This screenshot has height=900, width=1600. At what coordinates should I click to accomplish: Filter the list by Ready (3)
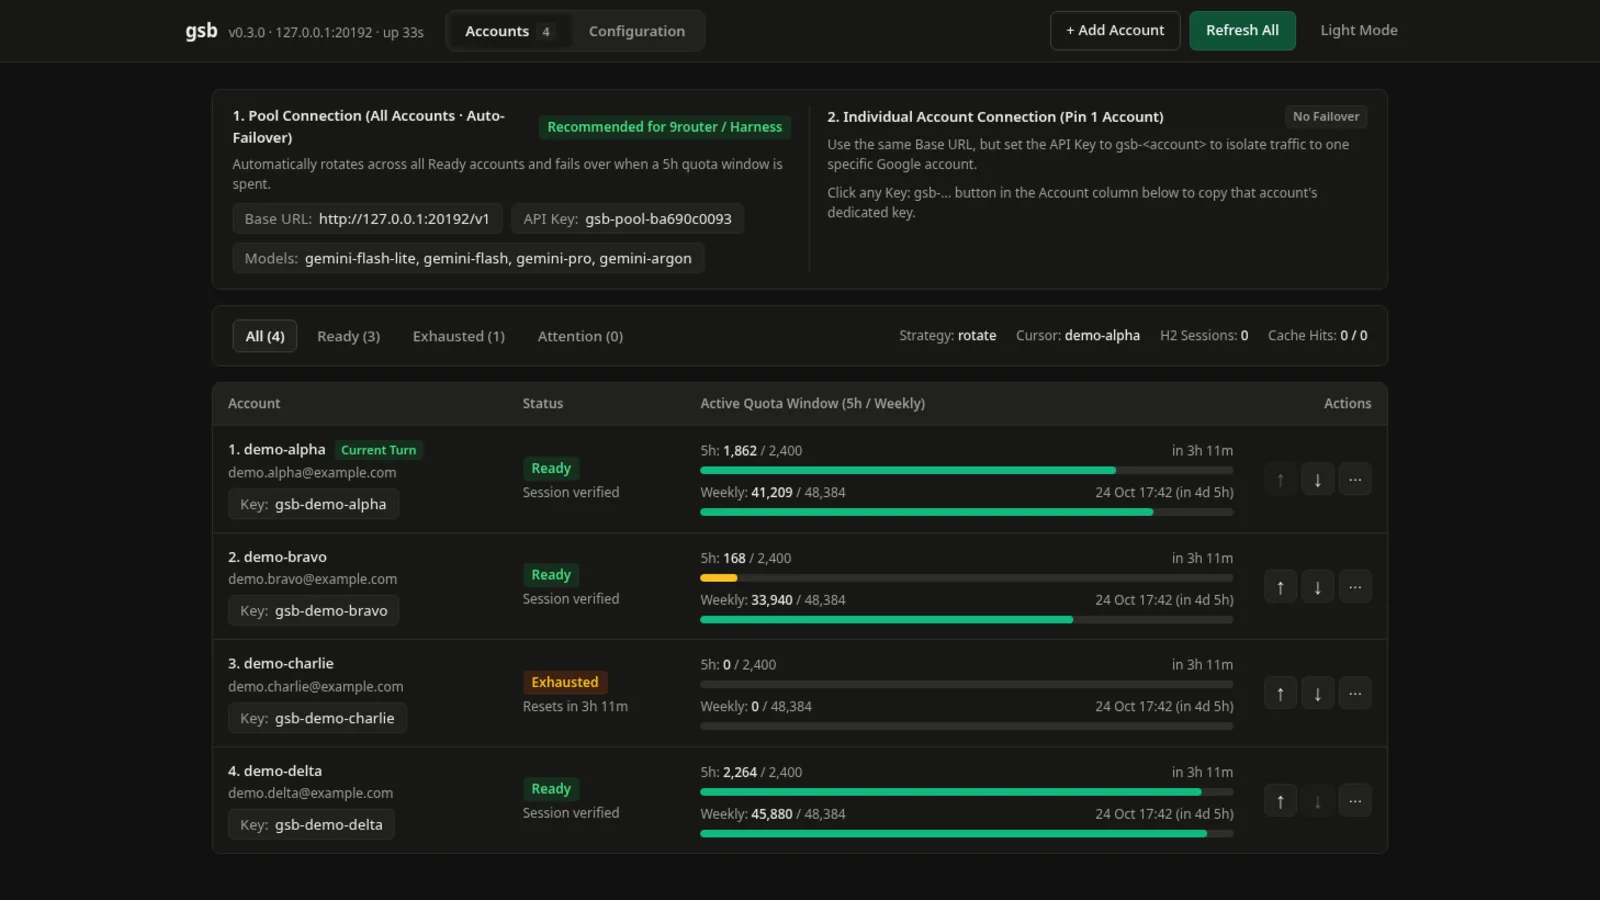point(348,336)
